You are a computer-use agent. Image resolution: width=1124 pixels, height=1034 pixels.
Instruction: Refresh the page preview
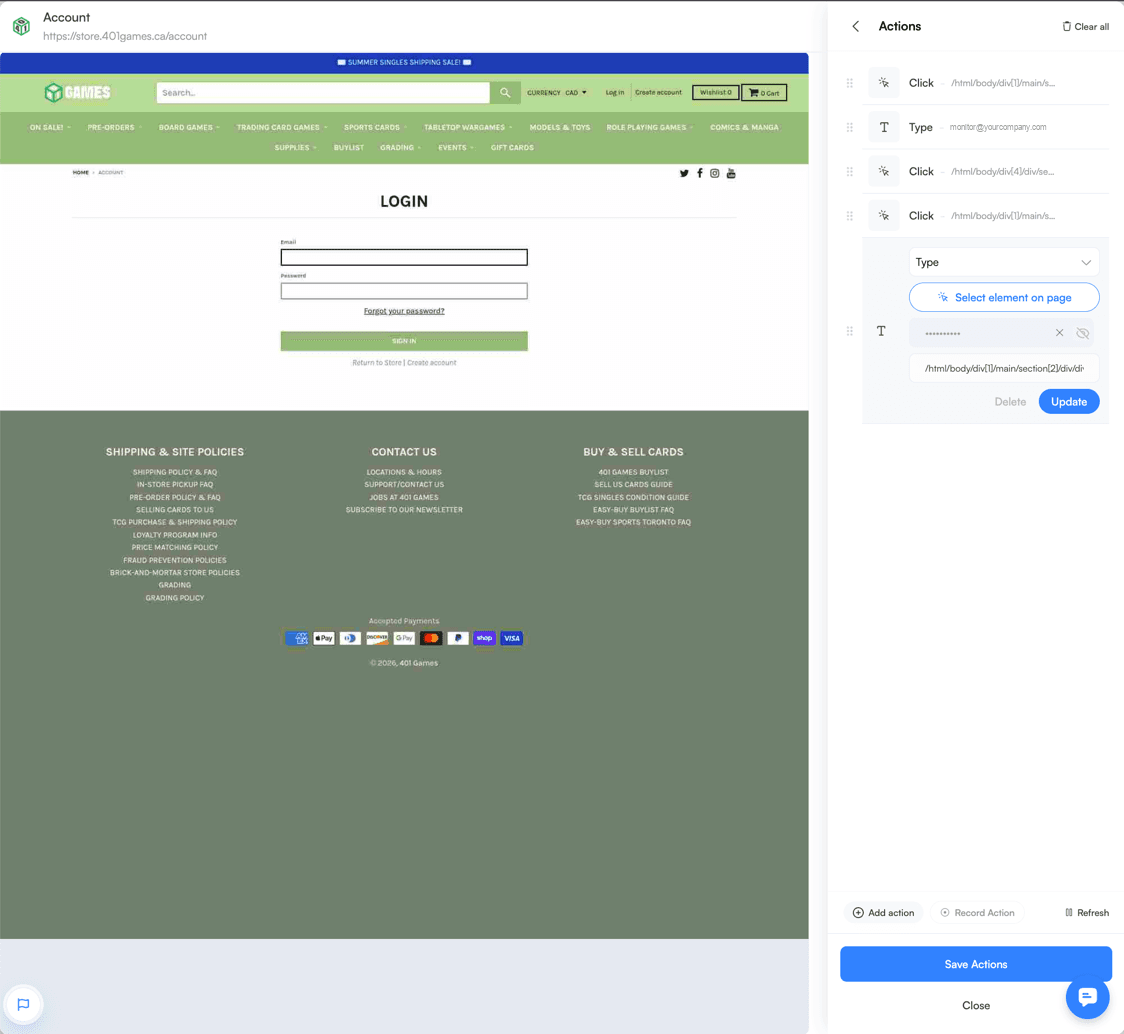[1087, 913]
